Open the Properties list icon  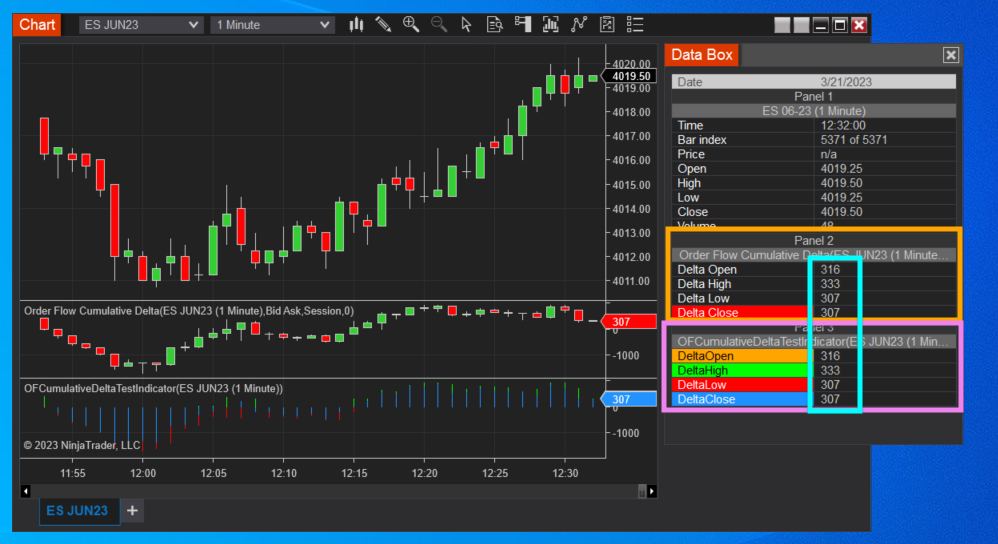(x=635, y=25)
